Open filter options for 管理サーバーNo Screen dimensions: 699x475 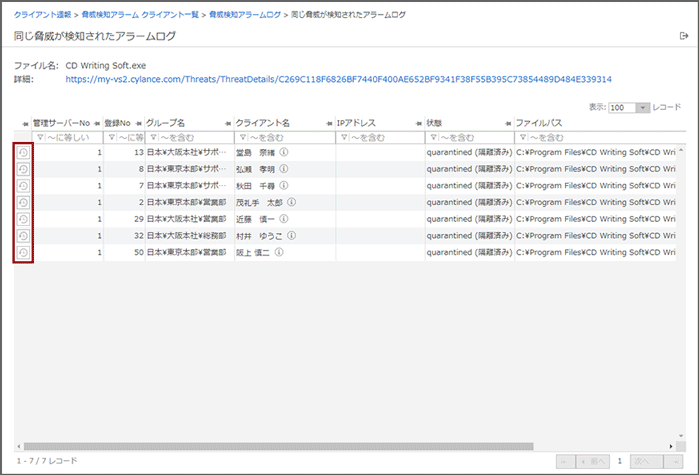(x=40, y=137)
